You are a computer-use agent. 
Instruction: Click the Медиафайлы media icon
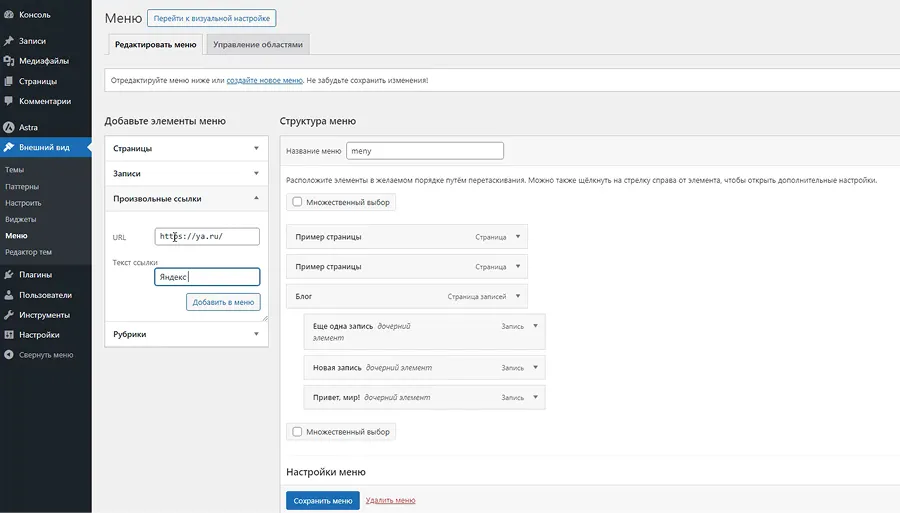point(9,61)
